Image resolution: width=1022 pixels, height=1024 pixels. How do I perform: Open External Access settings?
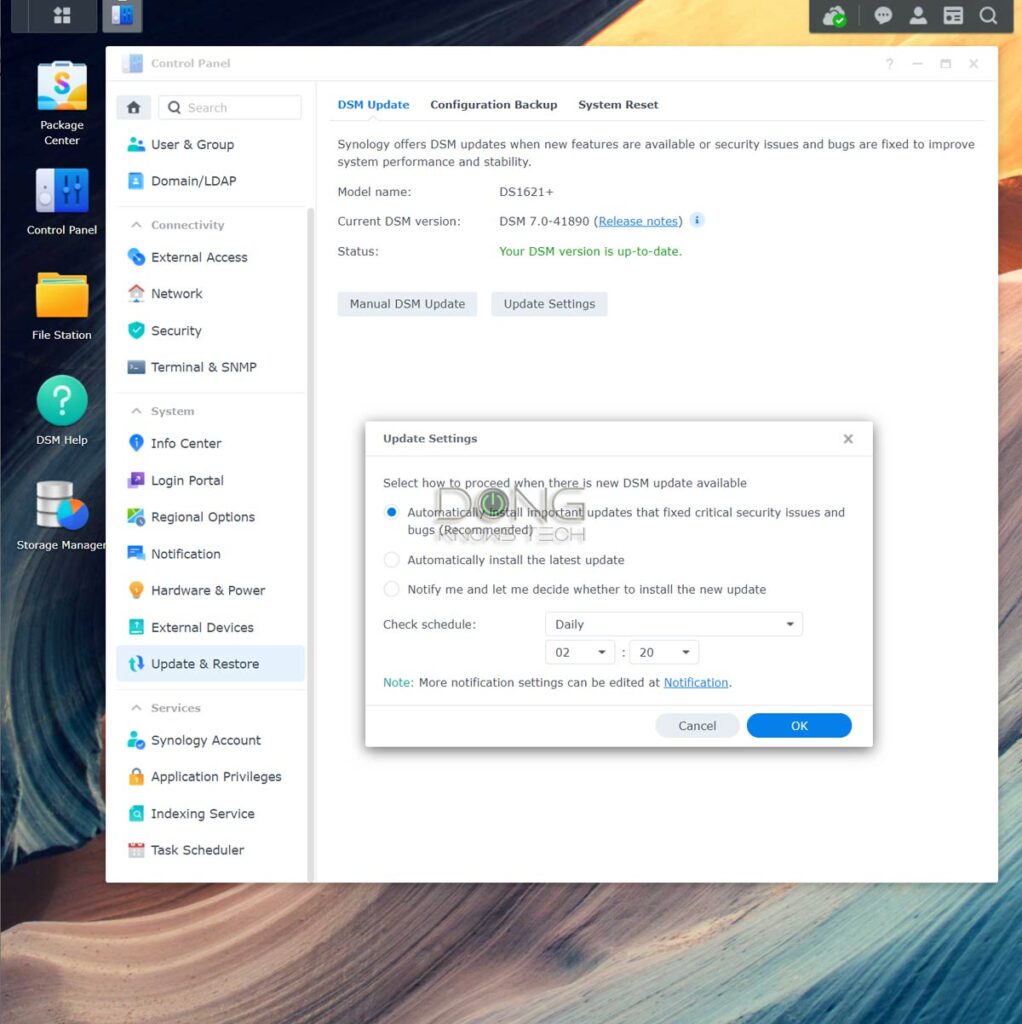tap(210, 257)
